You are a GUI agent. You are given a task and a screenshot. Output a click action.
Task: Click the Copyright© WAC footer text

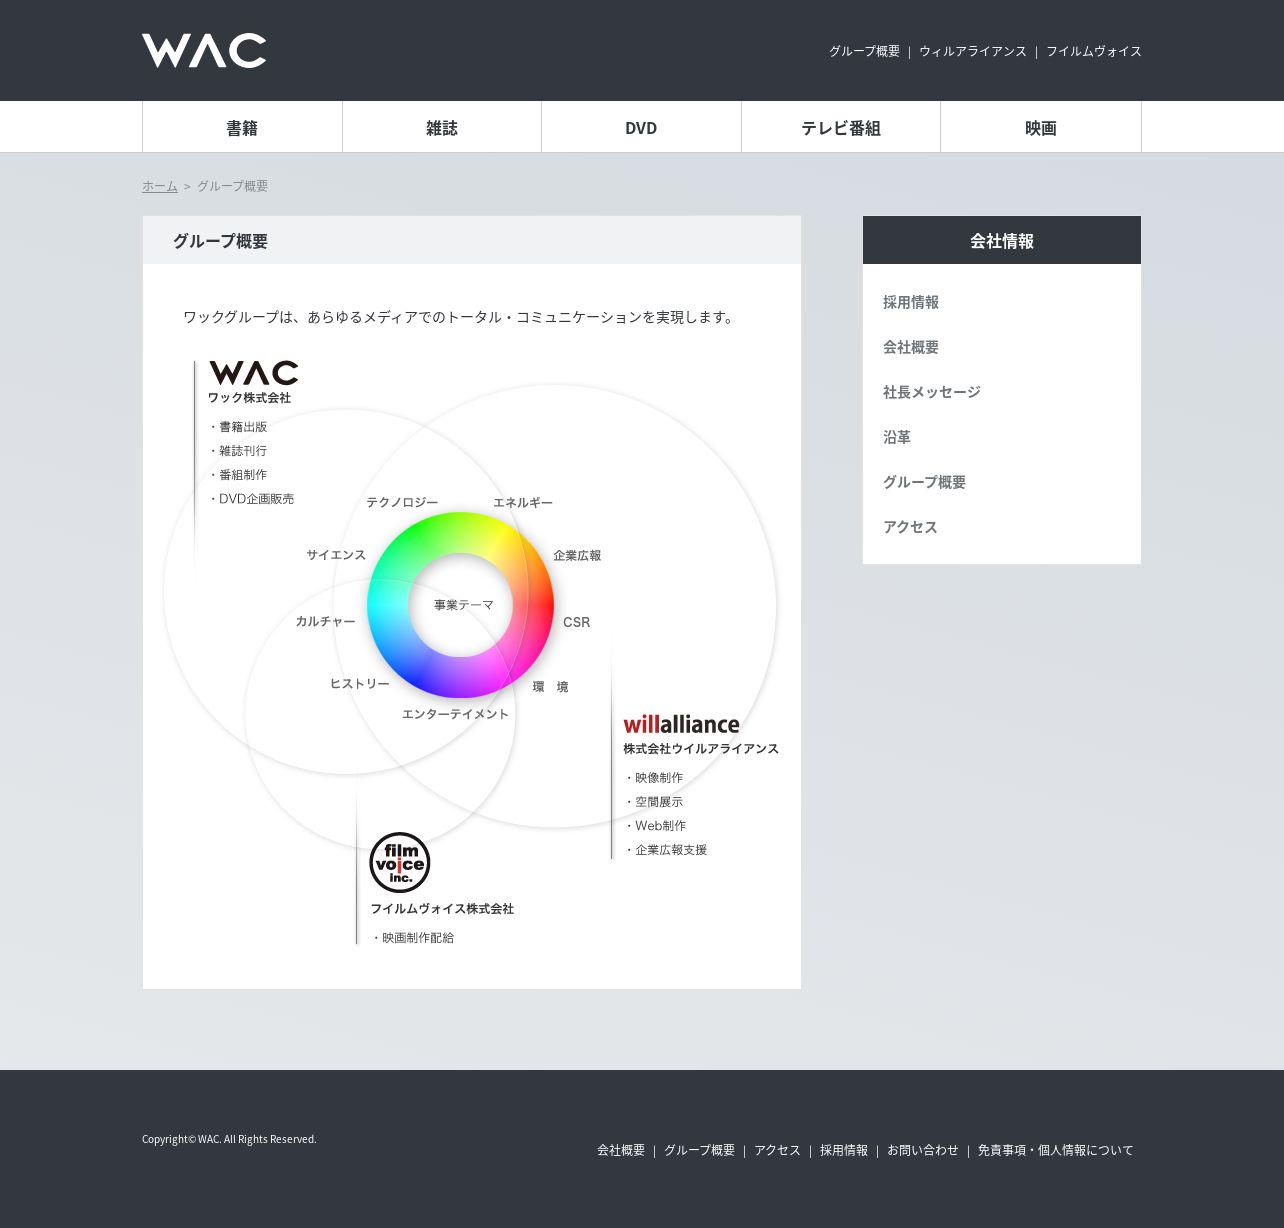[229, 1139]
